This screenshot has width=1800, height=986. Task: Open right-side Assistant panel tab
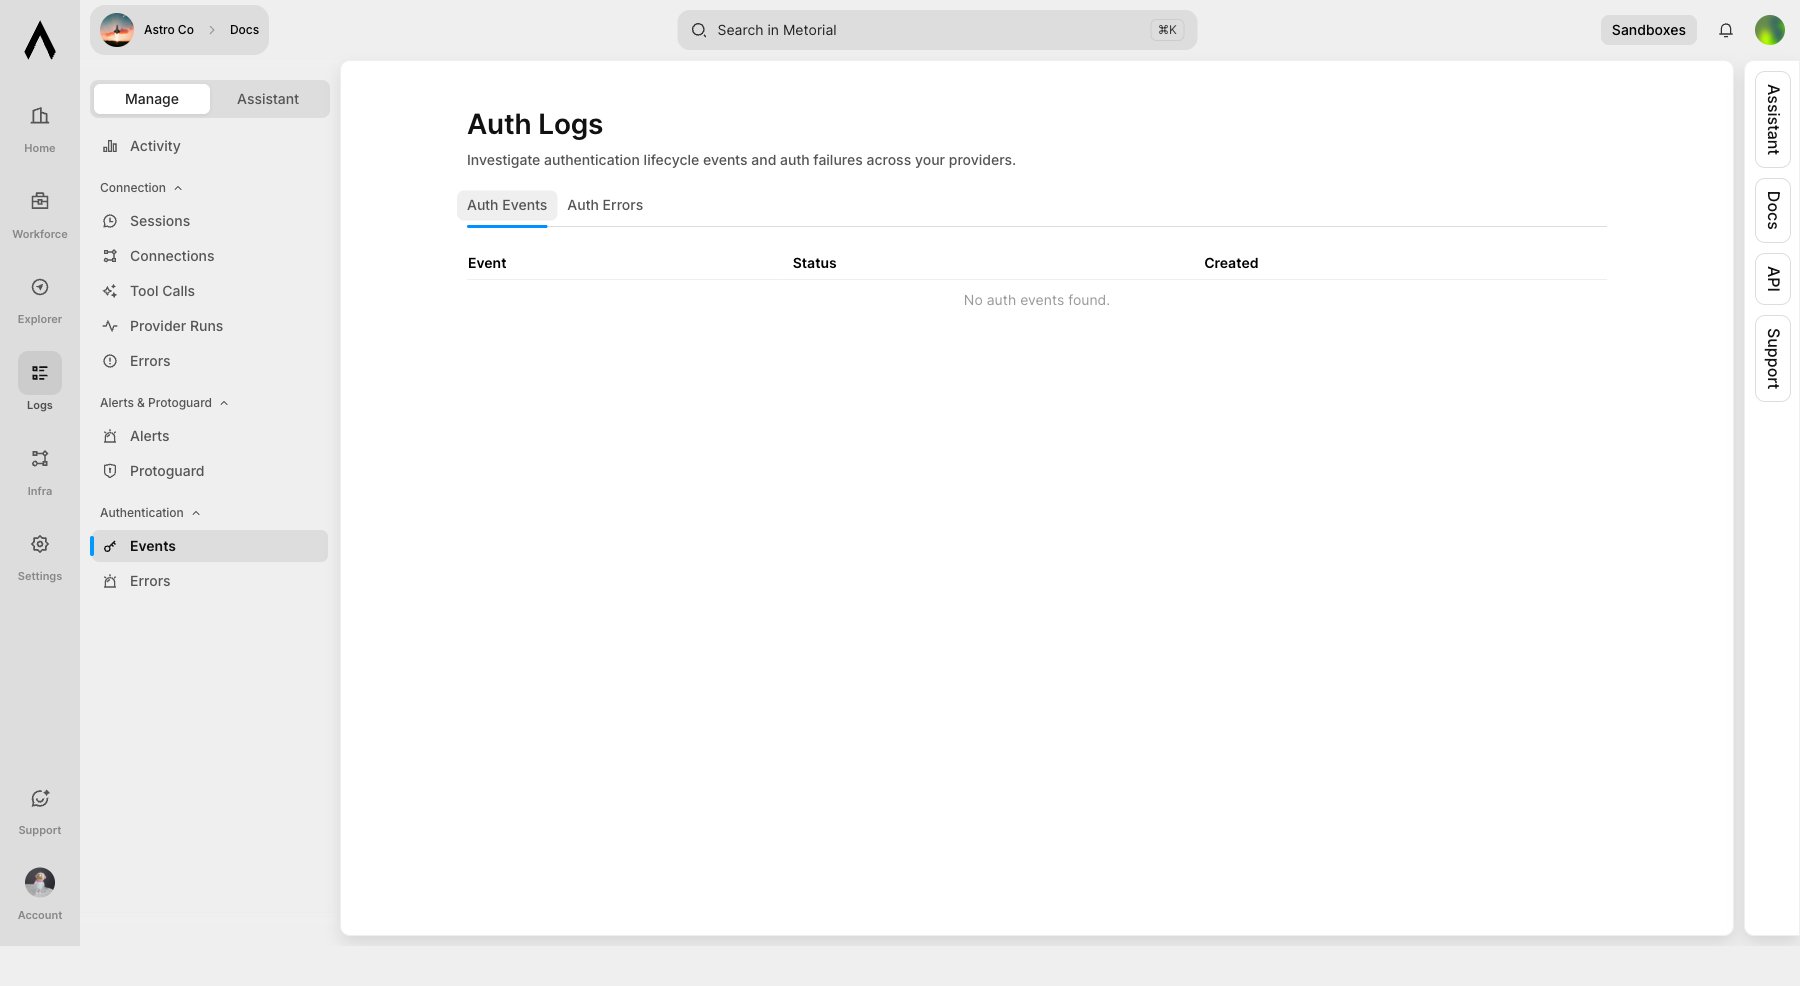click(1773, 119)
